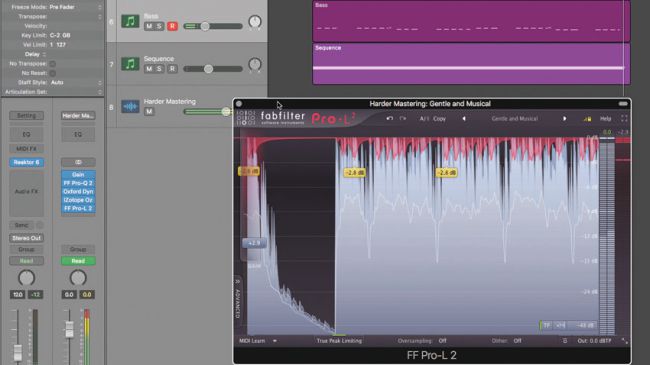Click the Setting button on first channel strip
The height and width of the screenshot is (365, 650).
pos(27,116)
